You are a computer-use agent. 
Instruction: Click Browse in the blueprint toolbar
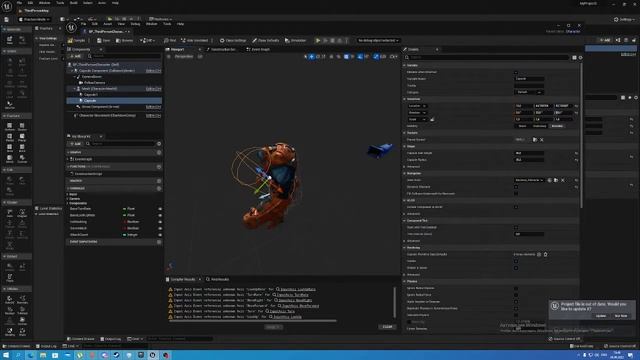tap(124, 40)
